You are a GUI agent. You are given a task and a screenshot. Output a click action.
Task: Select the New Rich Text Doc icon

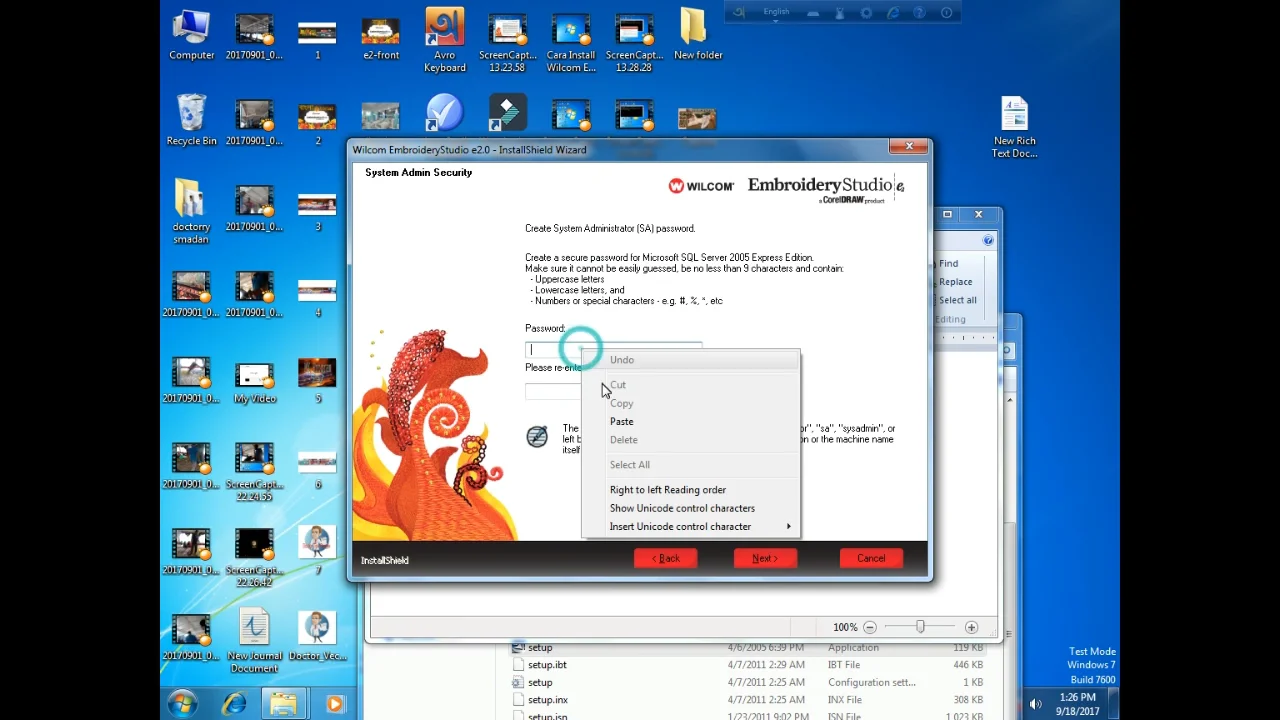pyautogui.click(x=1014, y=127)
